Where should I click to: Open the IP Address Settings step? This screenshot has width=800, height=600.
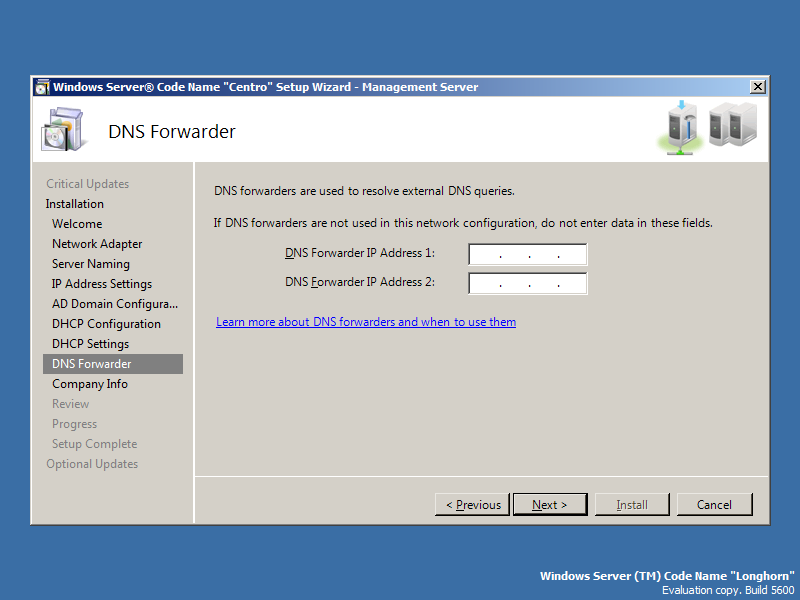coord(102,284)
